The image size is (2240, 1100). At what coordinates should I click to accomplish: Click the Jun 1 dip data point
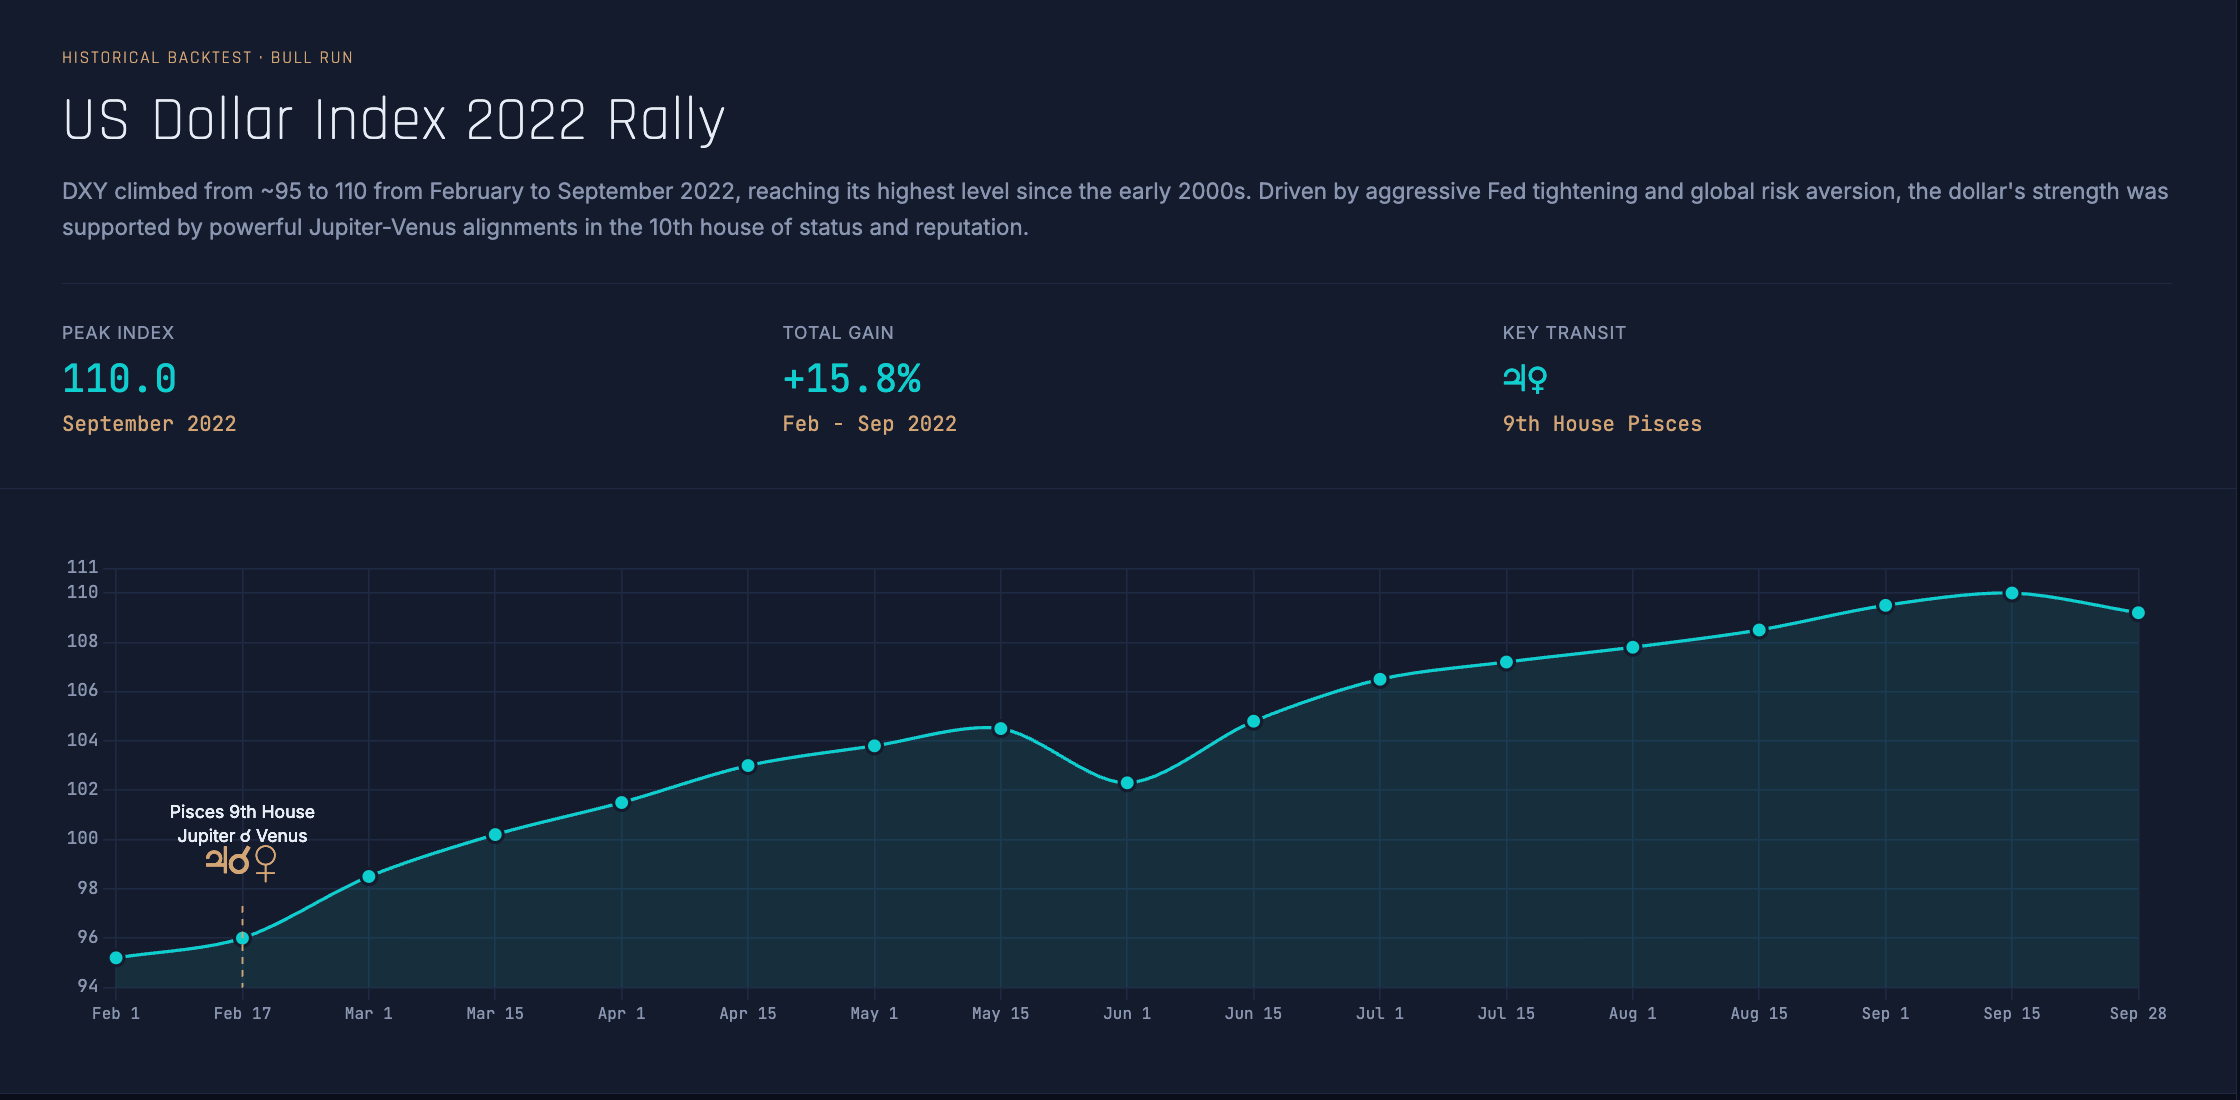pos(1127,783)
